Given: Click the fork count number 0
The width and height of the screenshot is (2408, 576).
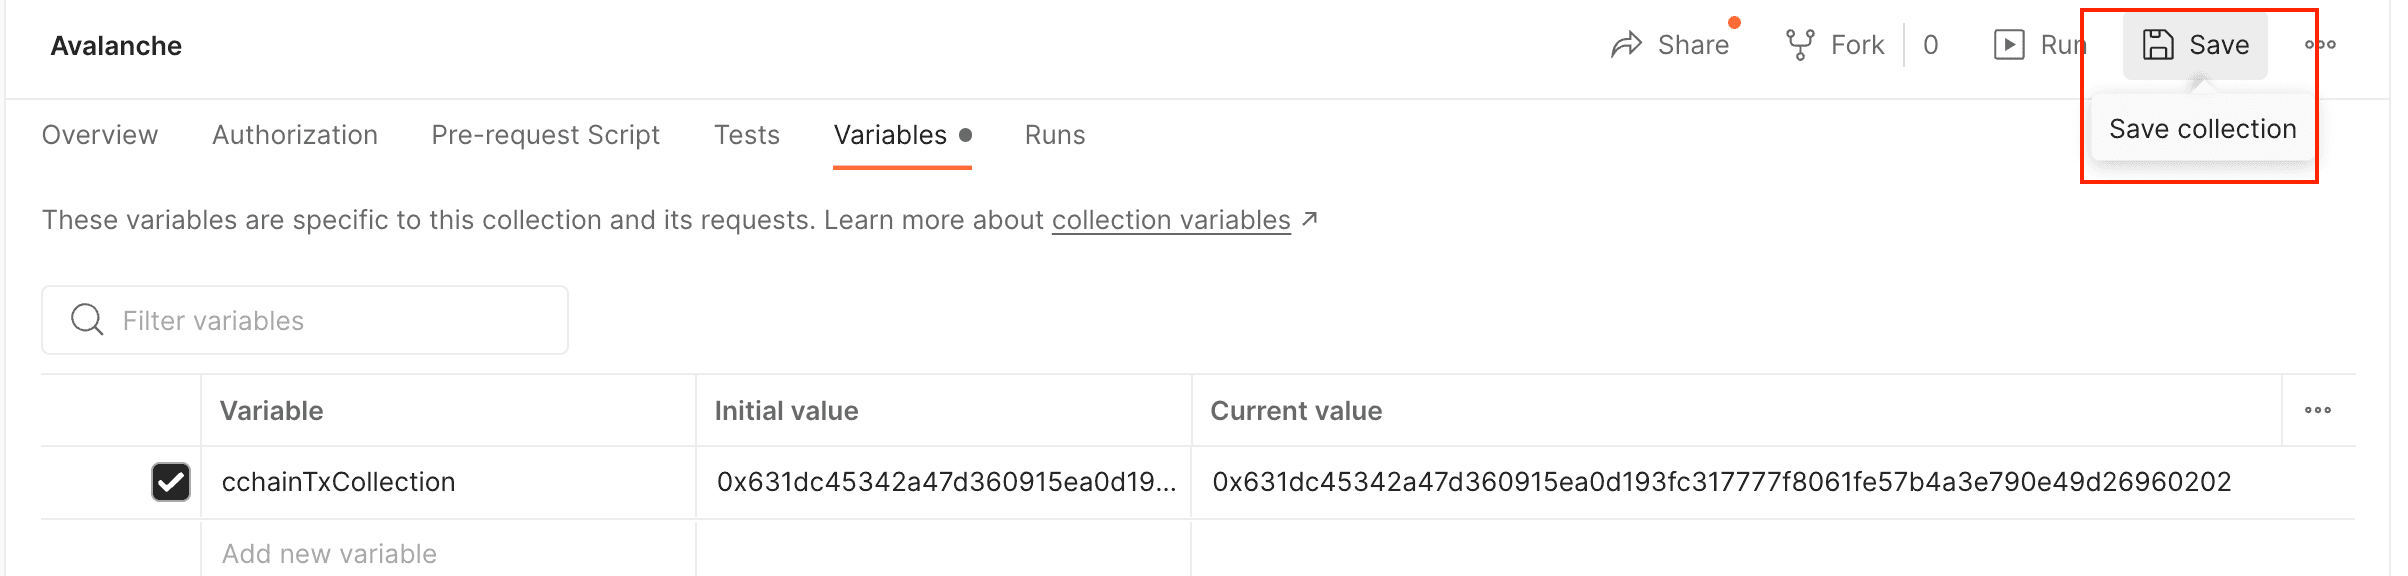Looking at the screenshot, I should click(x=1931, y=45).
